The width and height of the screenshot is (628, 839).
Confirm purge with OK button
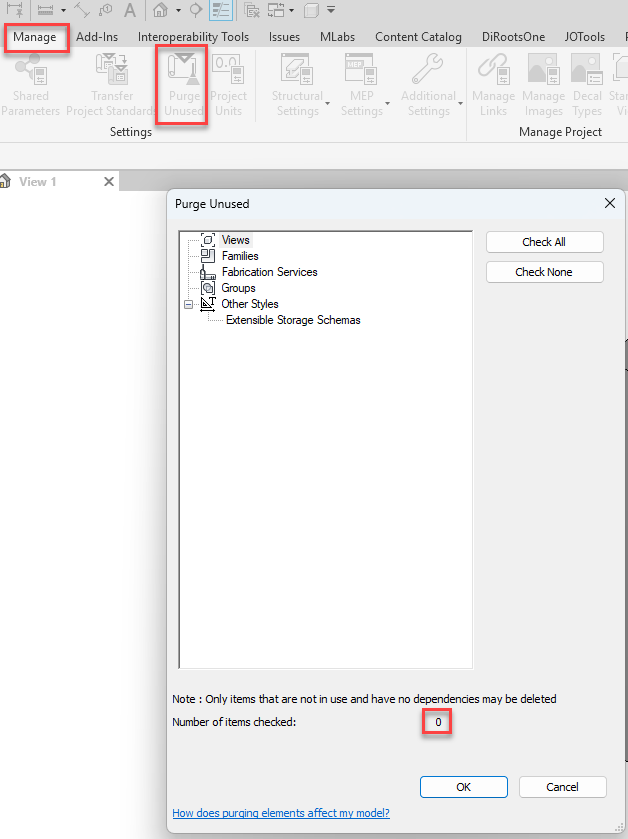pos(464,787)
